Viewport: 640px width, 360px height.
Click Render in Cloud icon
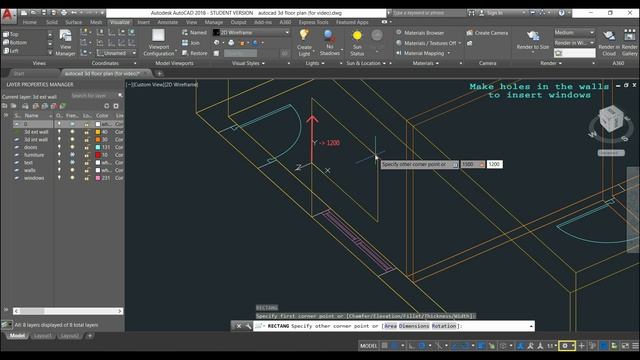(609, 36)
